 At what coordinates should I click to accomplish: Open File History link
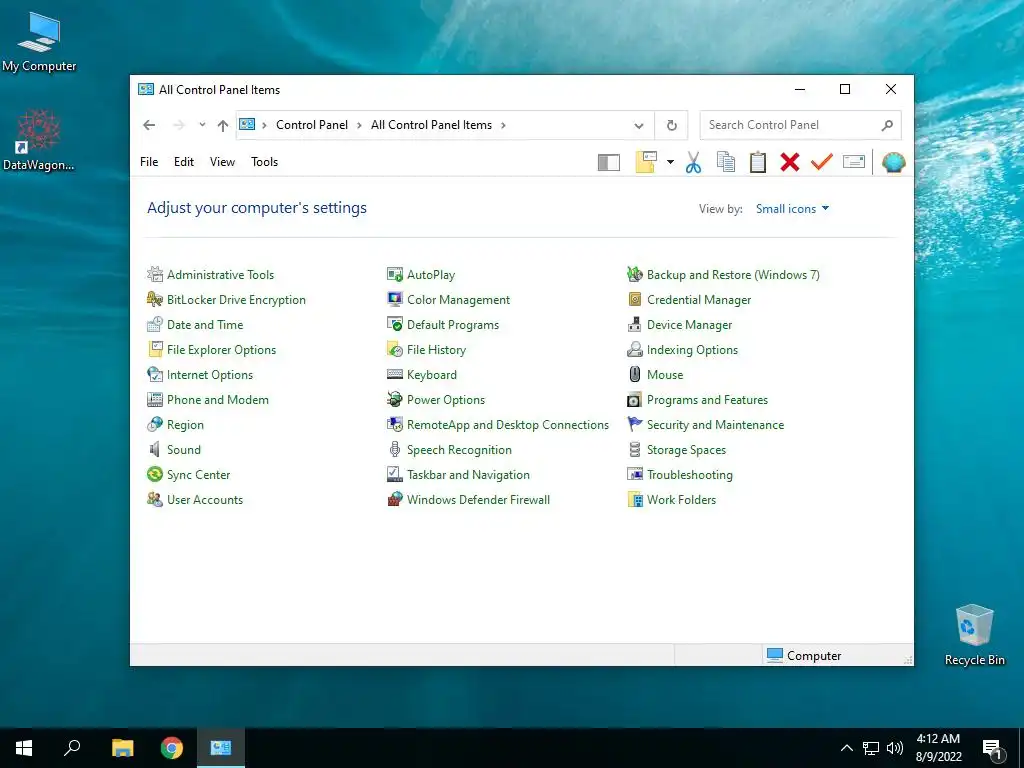[x=436, y=349]
